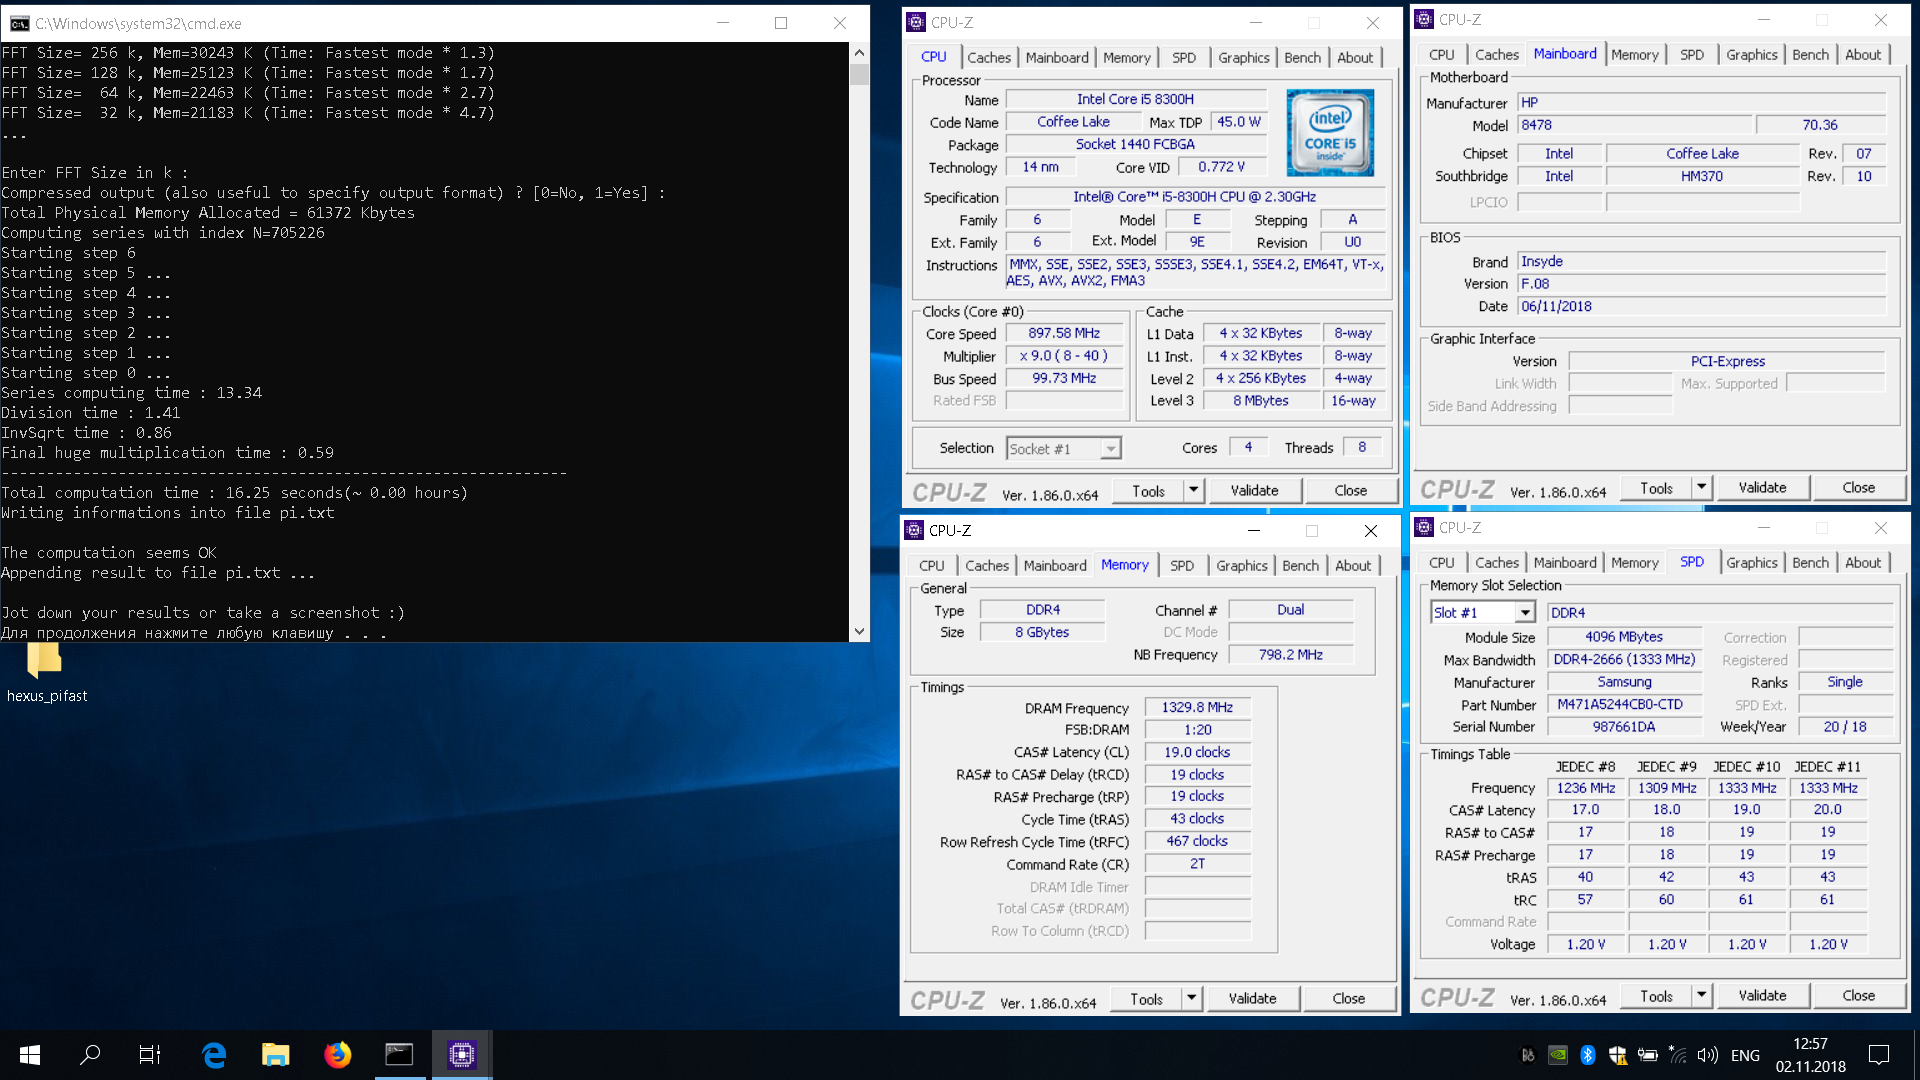This screenshot has width=1920, height=1080.
Task: Click the ENG language indicator
Action: 1745,1055
